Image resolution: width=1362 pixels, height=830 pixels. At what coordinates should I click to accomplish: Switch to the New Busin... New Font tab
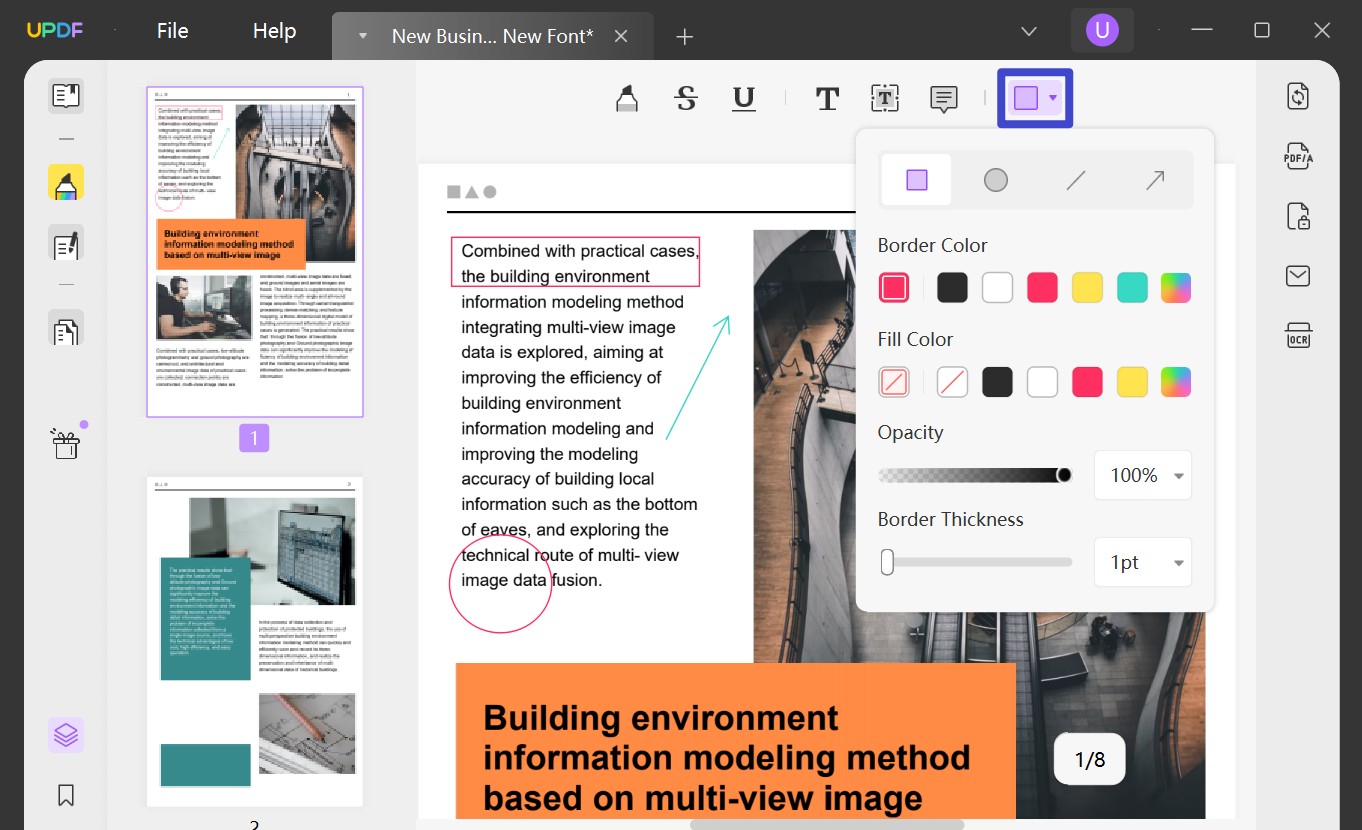[492, 35]
